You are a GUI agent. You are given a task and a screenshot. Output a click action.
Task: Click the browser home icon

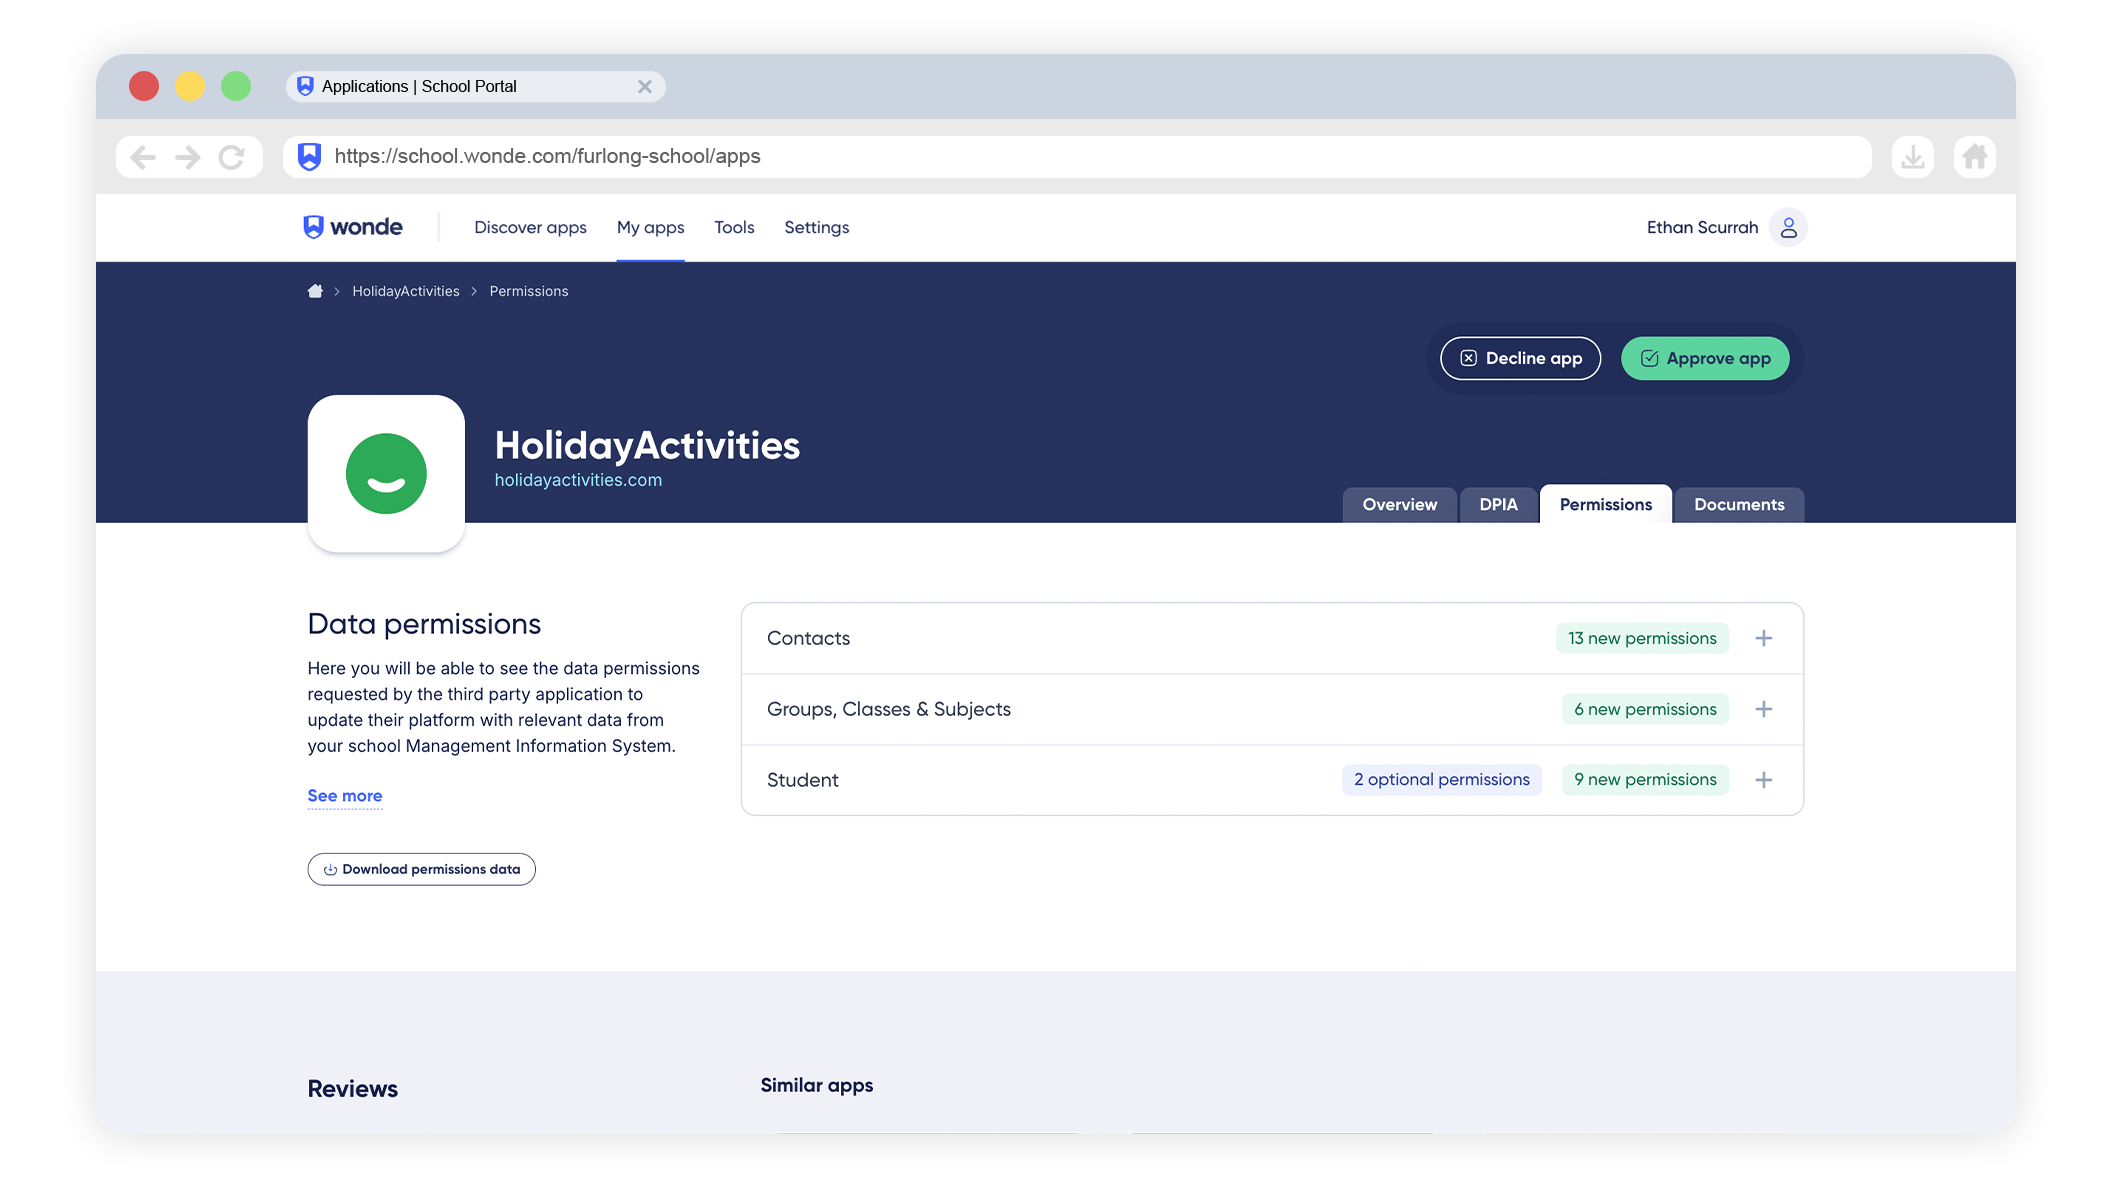(x=1974, y=157)
